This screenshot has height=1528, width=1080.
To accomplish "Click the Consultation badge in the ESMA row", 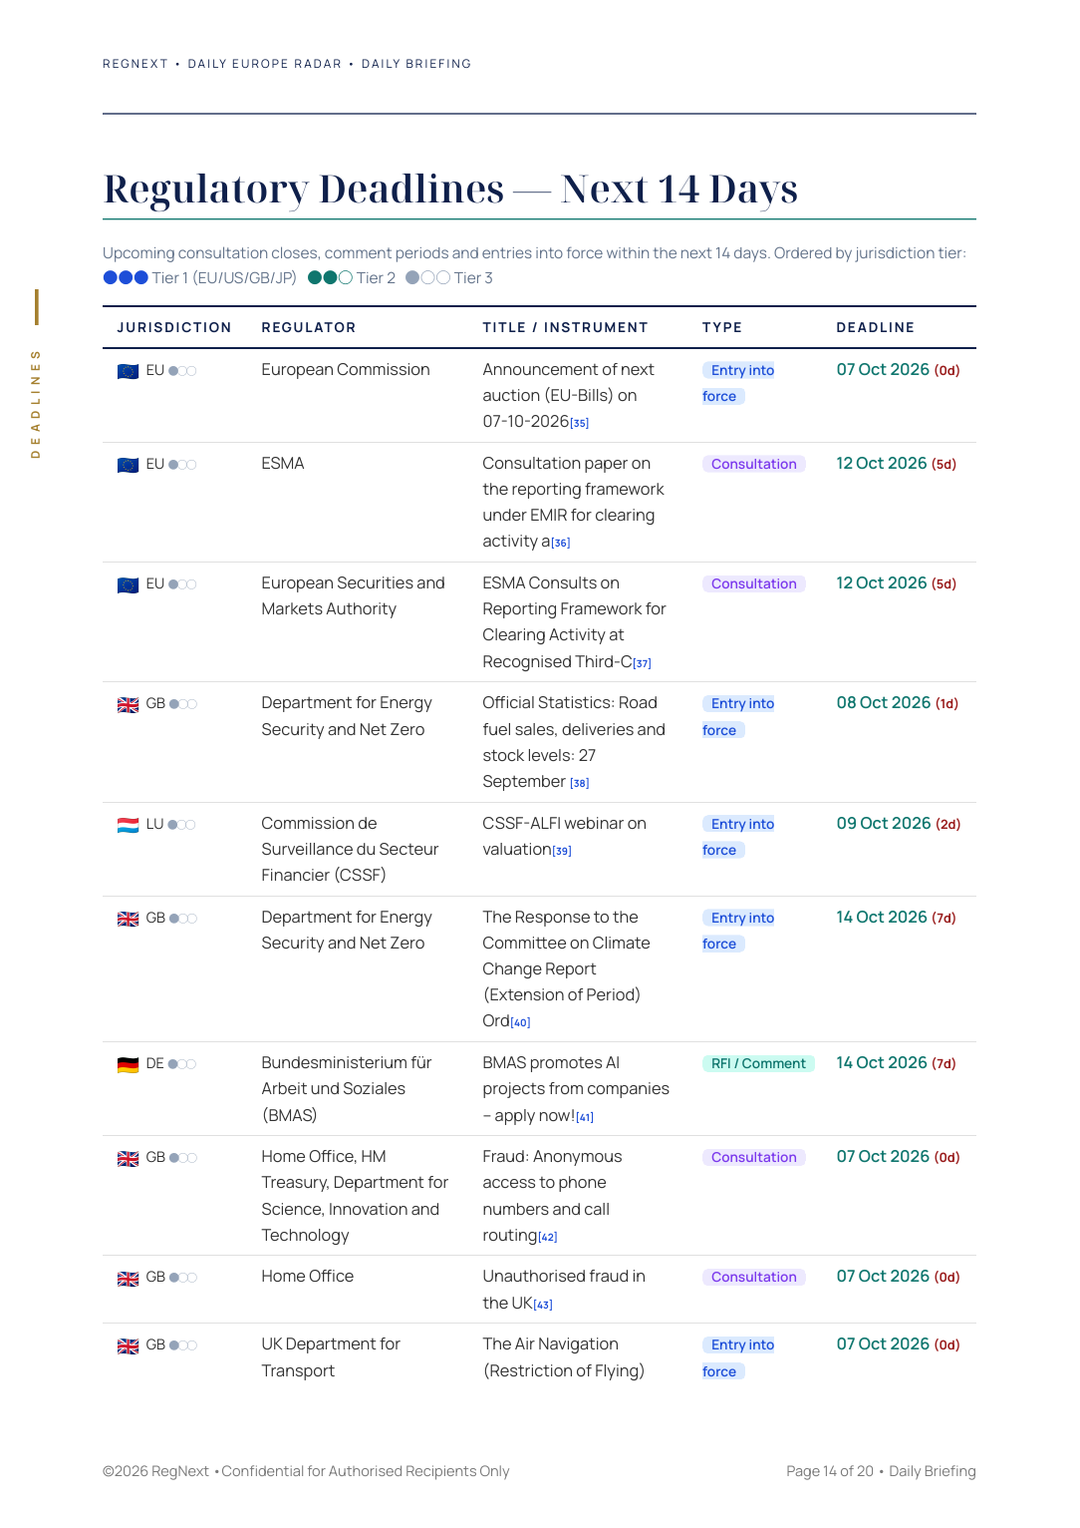I will (x=754, y=464).
